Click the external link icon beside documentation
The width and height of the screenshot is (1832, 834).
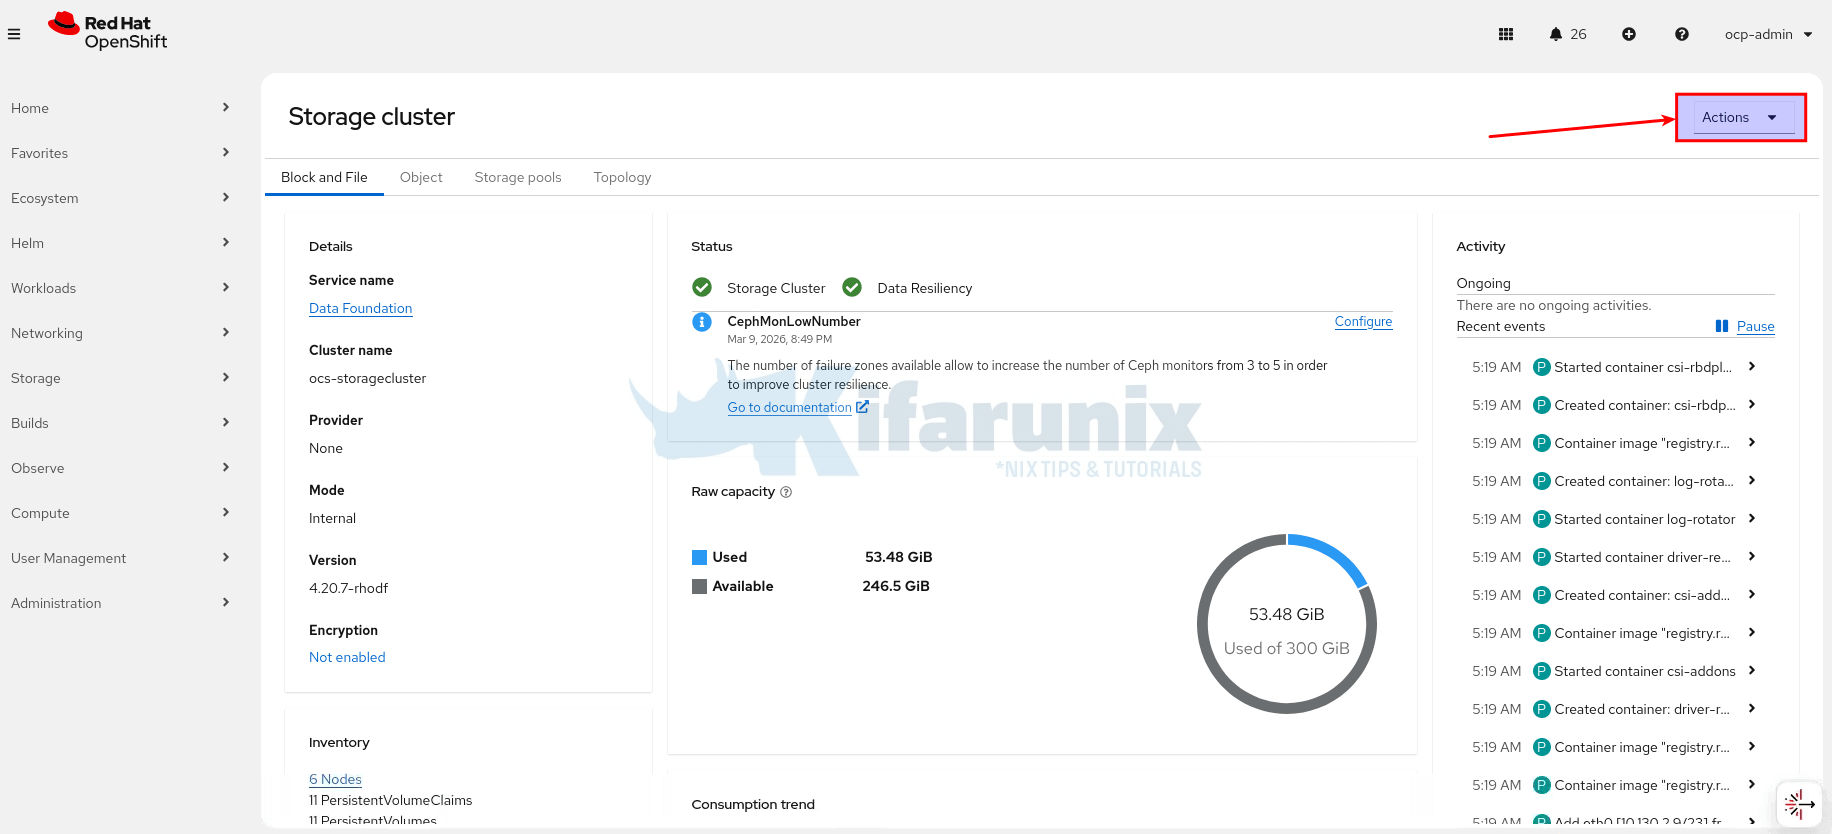862,407
